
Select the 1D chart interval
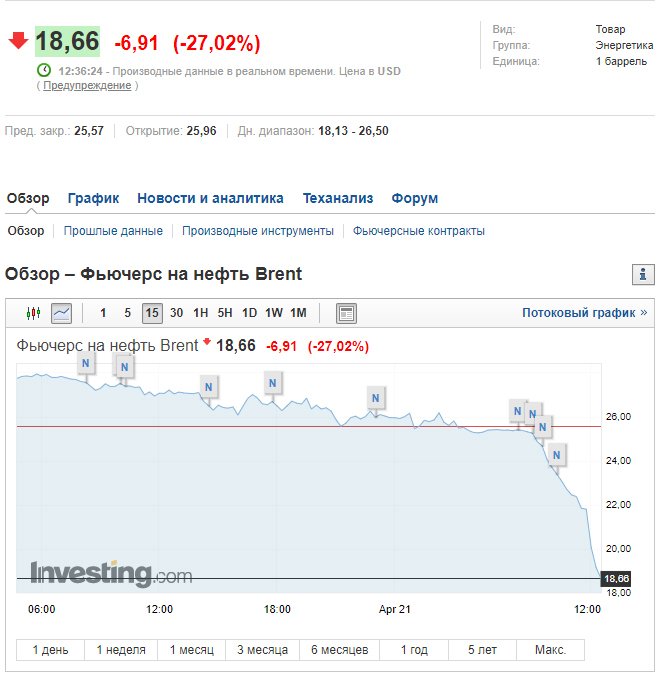pyautogui.click(x=249, y=313)
